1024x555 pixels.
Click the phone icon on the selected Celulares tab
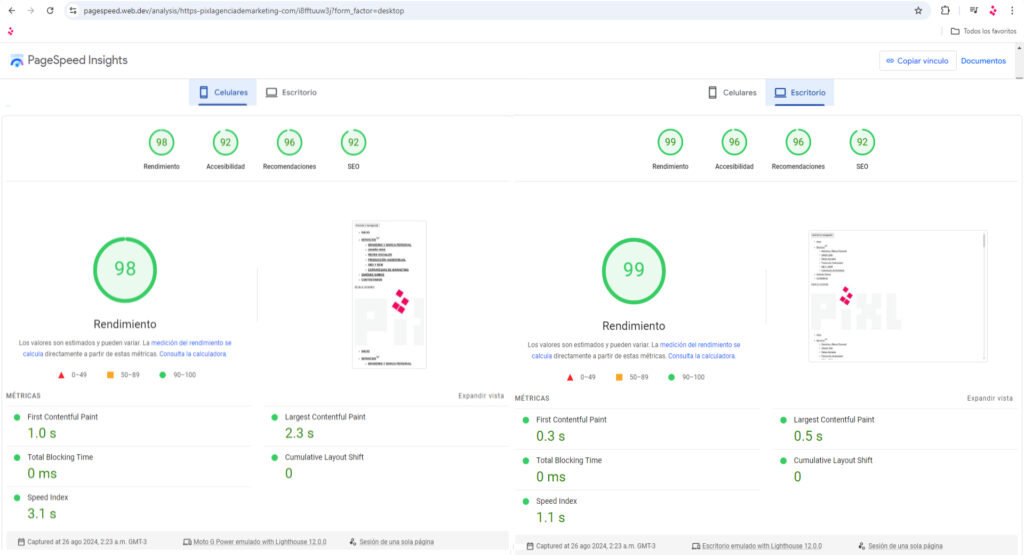[204, 92]
